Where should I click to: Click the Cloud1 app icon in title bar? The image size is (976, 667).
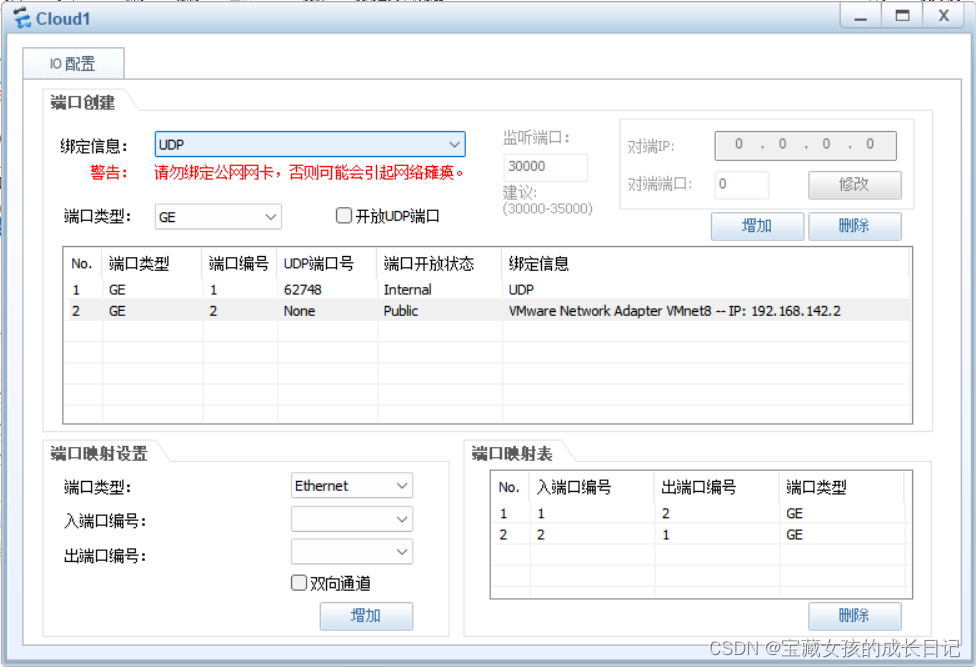pos(22,19)
